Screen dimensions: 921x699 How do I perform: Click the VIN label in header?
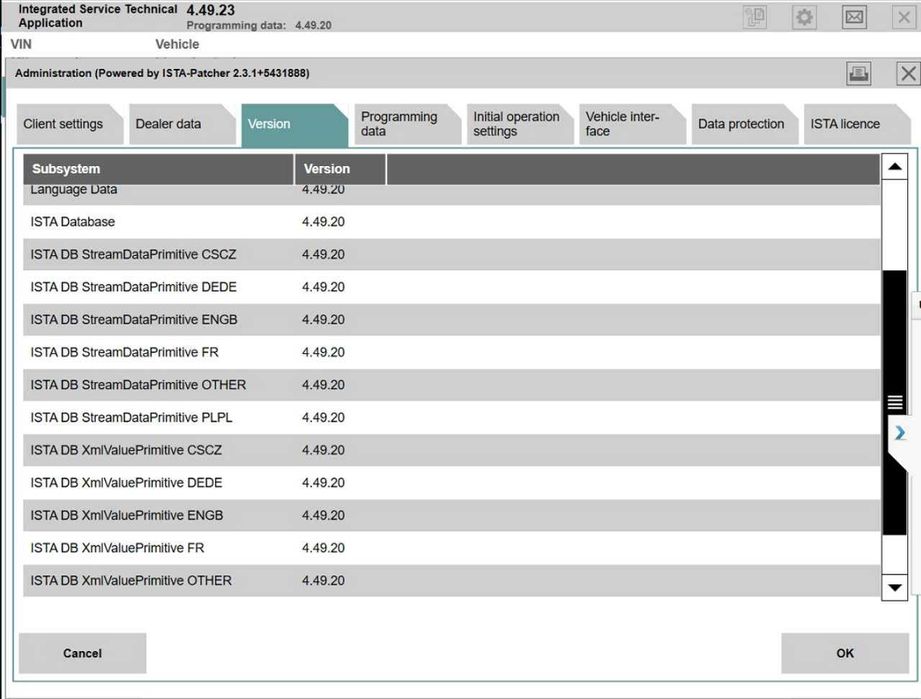pyautogui.click(x=21, y=44)
